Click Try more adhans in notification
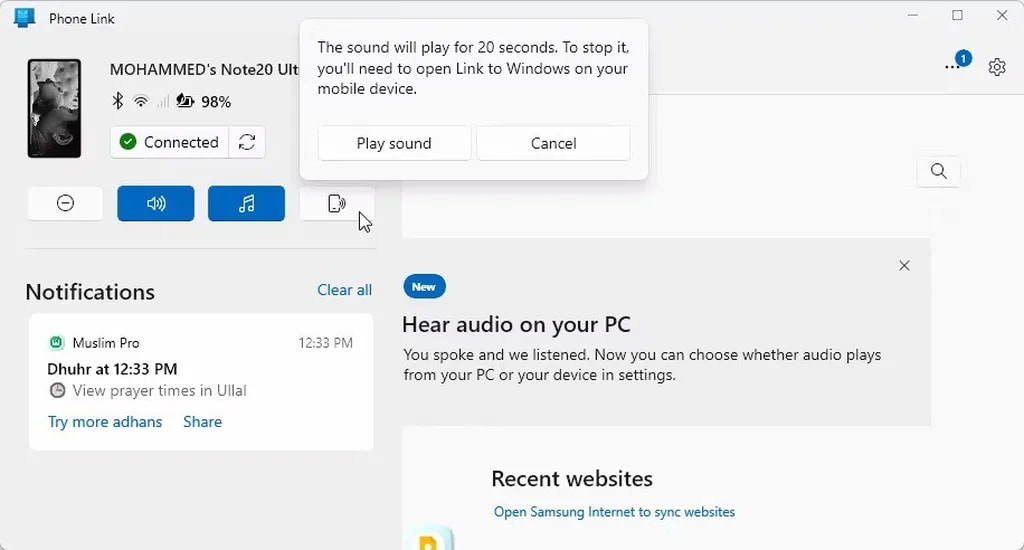The width and height of the screenshot is (1024, 550). click(105, 422)
